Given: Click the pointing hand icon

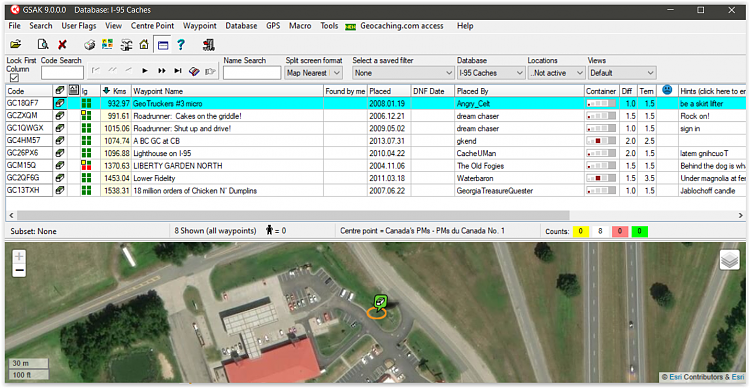Looking at the screenshot, I should tap(210, 71).
